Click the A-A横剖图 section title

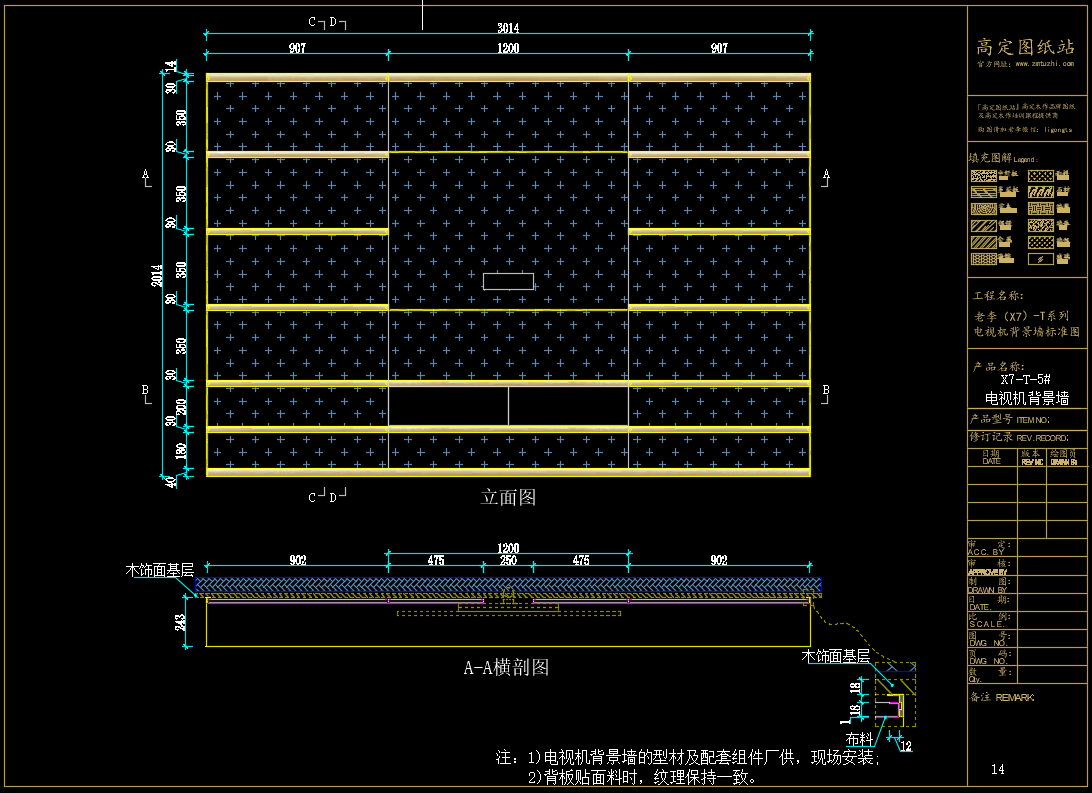(x=505, y=667)
